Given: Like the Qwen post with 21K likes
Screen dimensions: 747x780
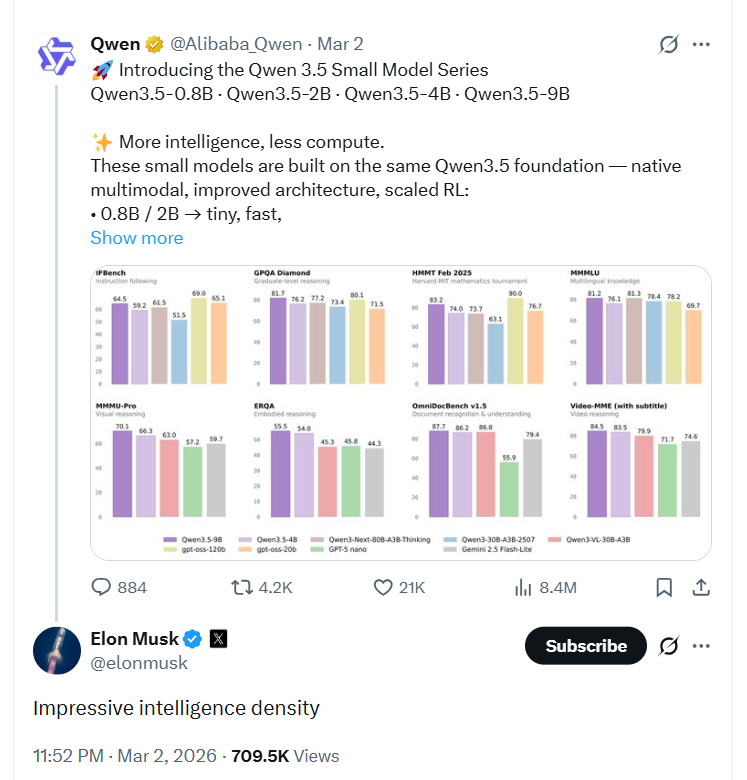Looking at the screenshot, I should [x=385, y=587].
